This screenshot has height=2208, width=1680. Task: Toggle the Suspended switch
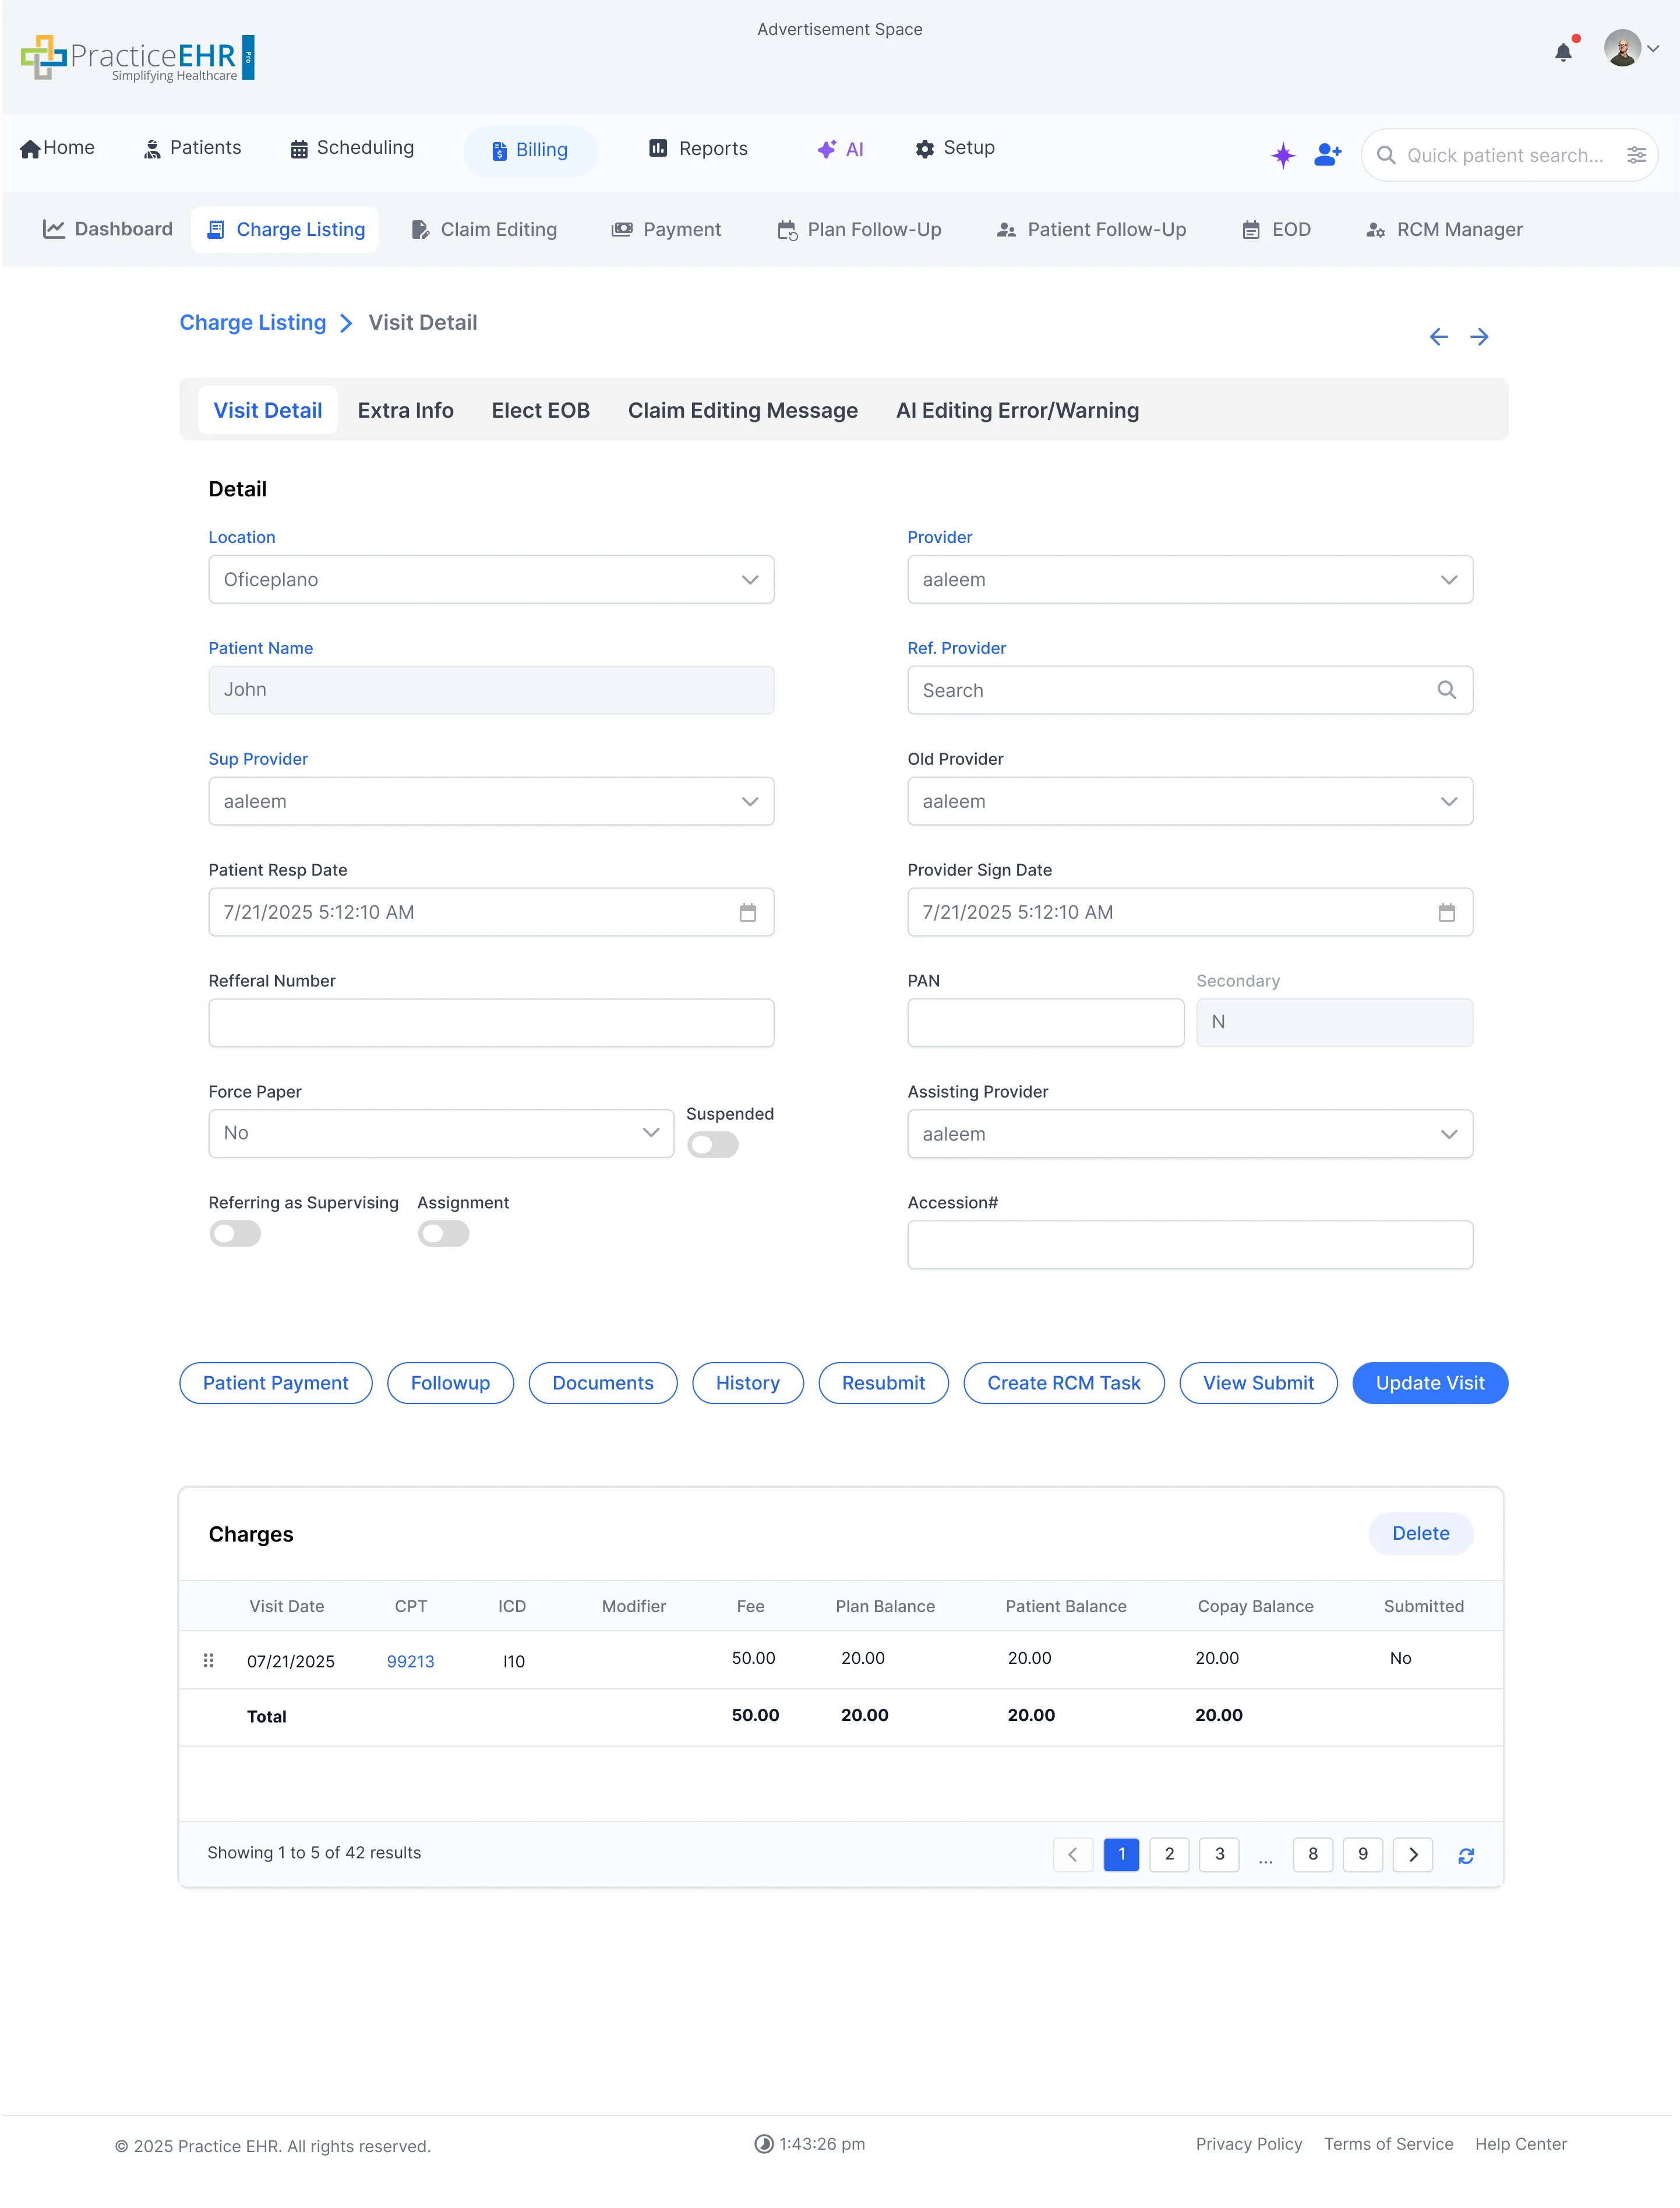pyautogui.click(x=712, y=1145)
